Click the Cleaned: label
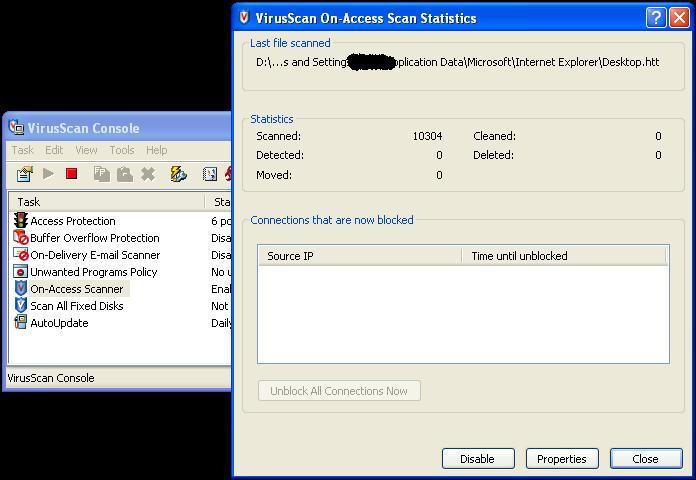This screenshot has height=480, width=696. (494, 136)
